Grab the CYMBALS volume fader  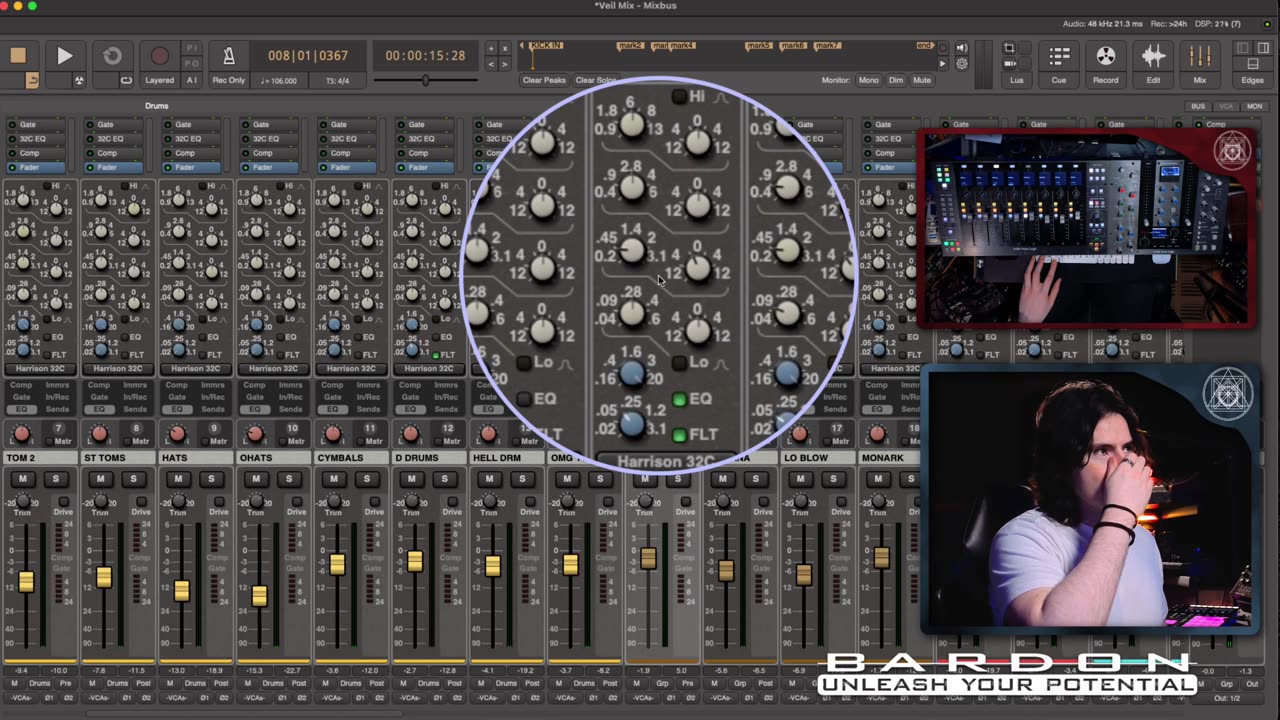click(x=337, y=565)
